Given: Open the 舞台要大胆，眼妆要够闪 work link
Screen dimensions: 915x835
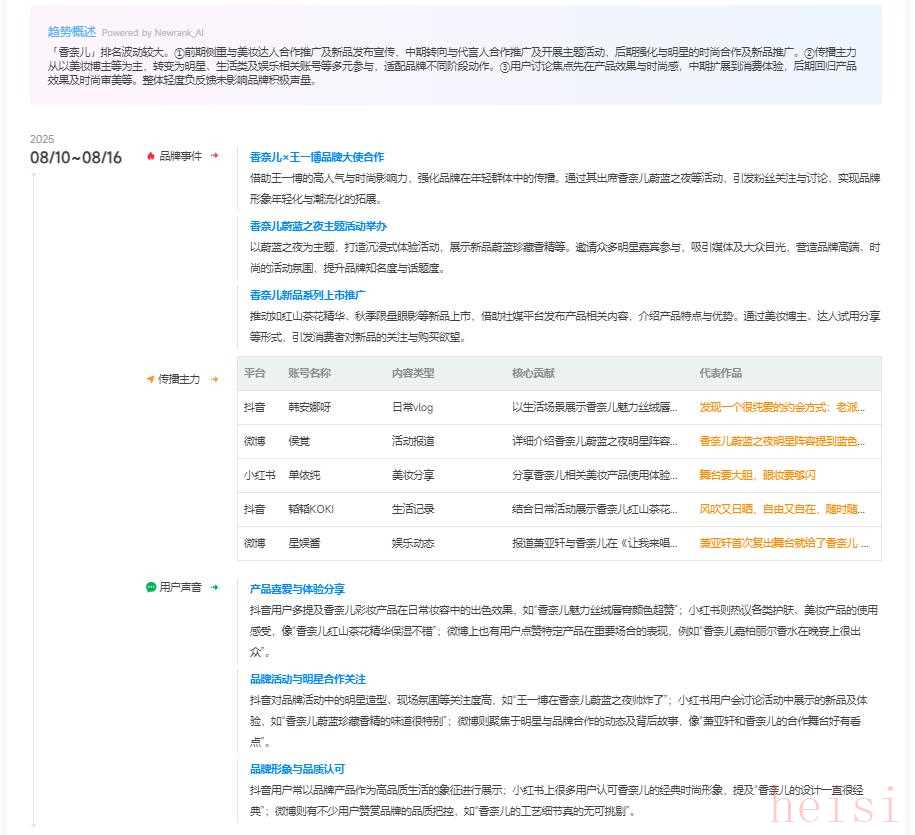Looking at the screenshot, I should (757, 475).
